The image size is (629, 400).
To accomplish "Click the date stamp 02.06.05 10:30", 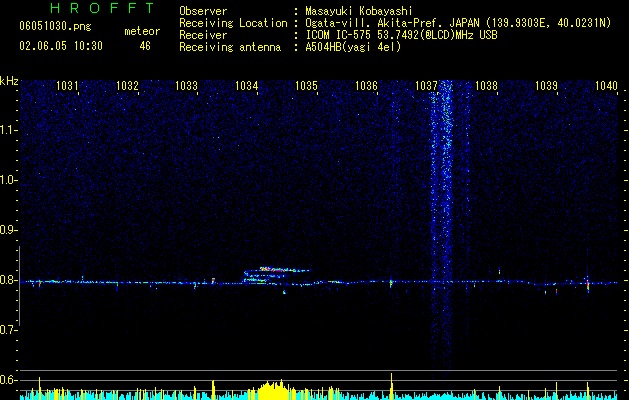I will [x=61, y=46].
